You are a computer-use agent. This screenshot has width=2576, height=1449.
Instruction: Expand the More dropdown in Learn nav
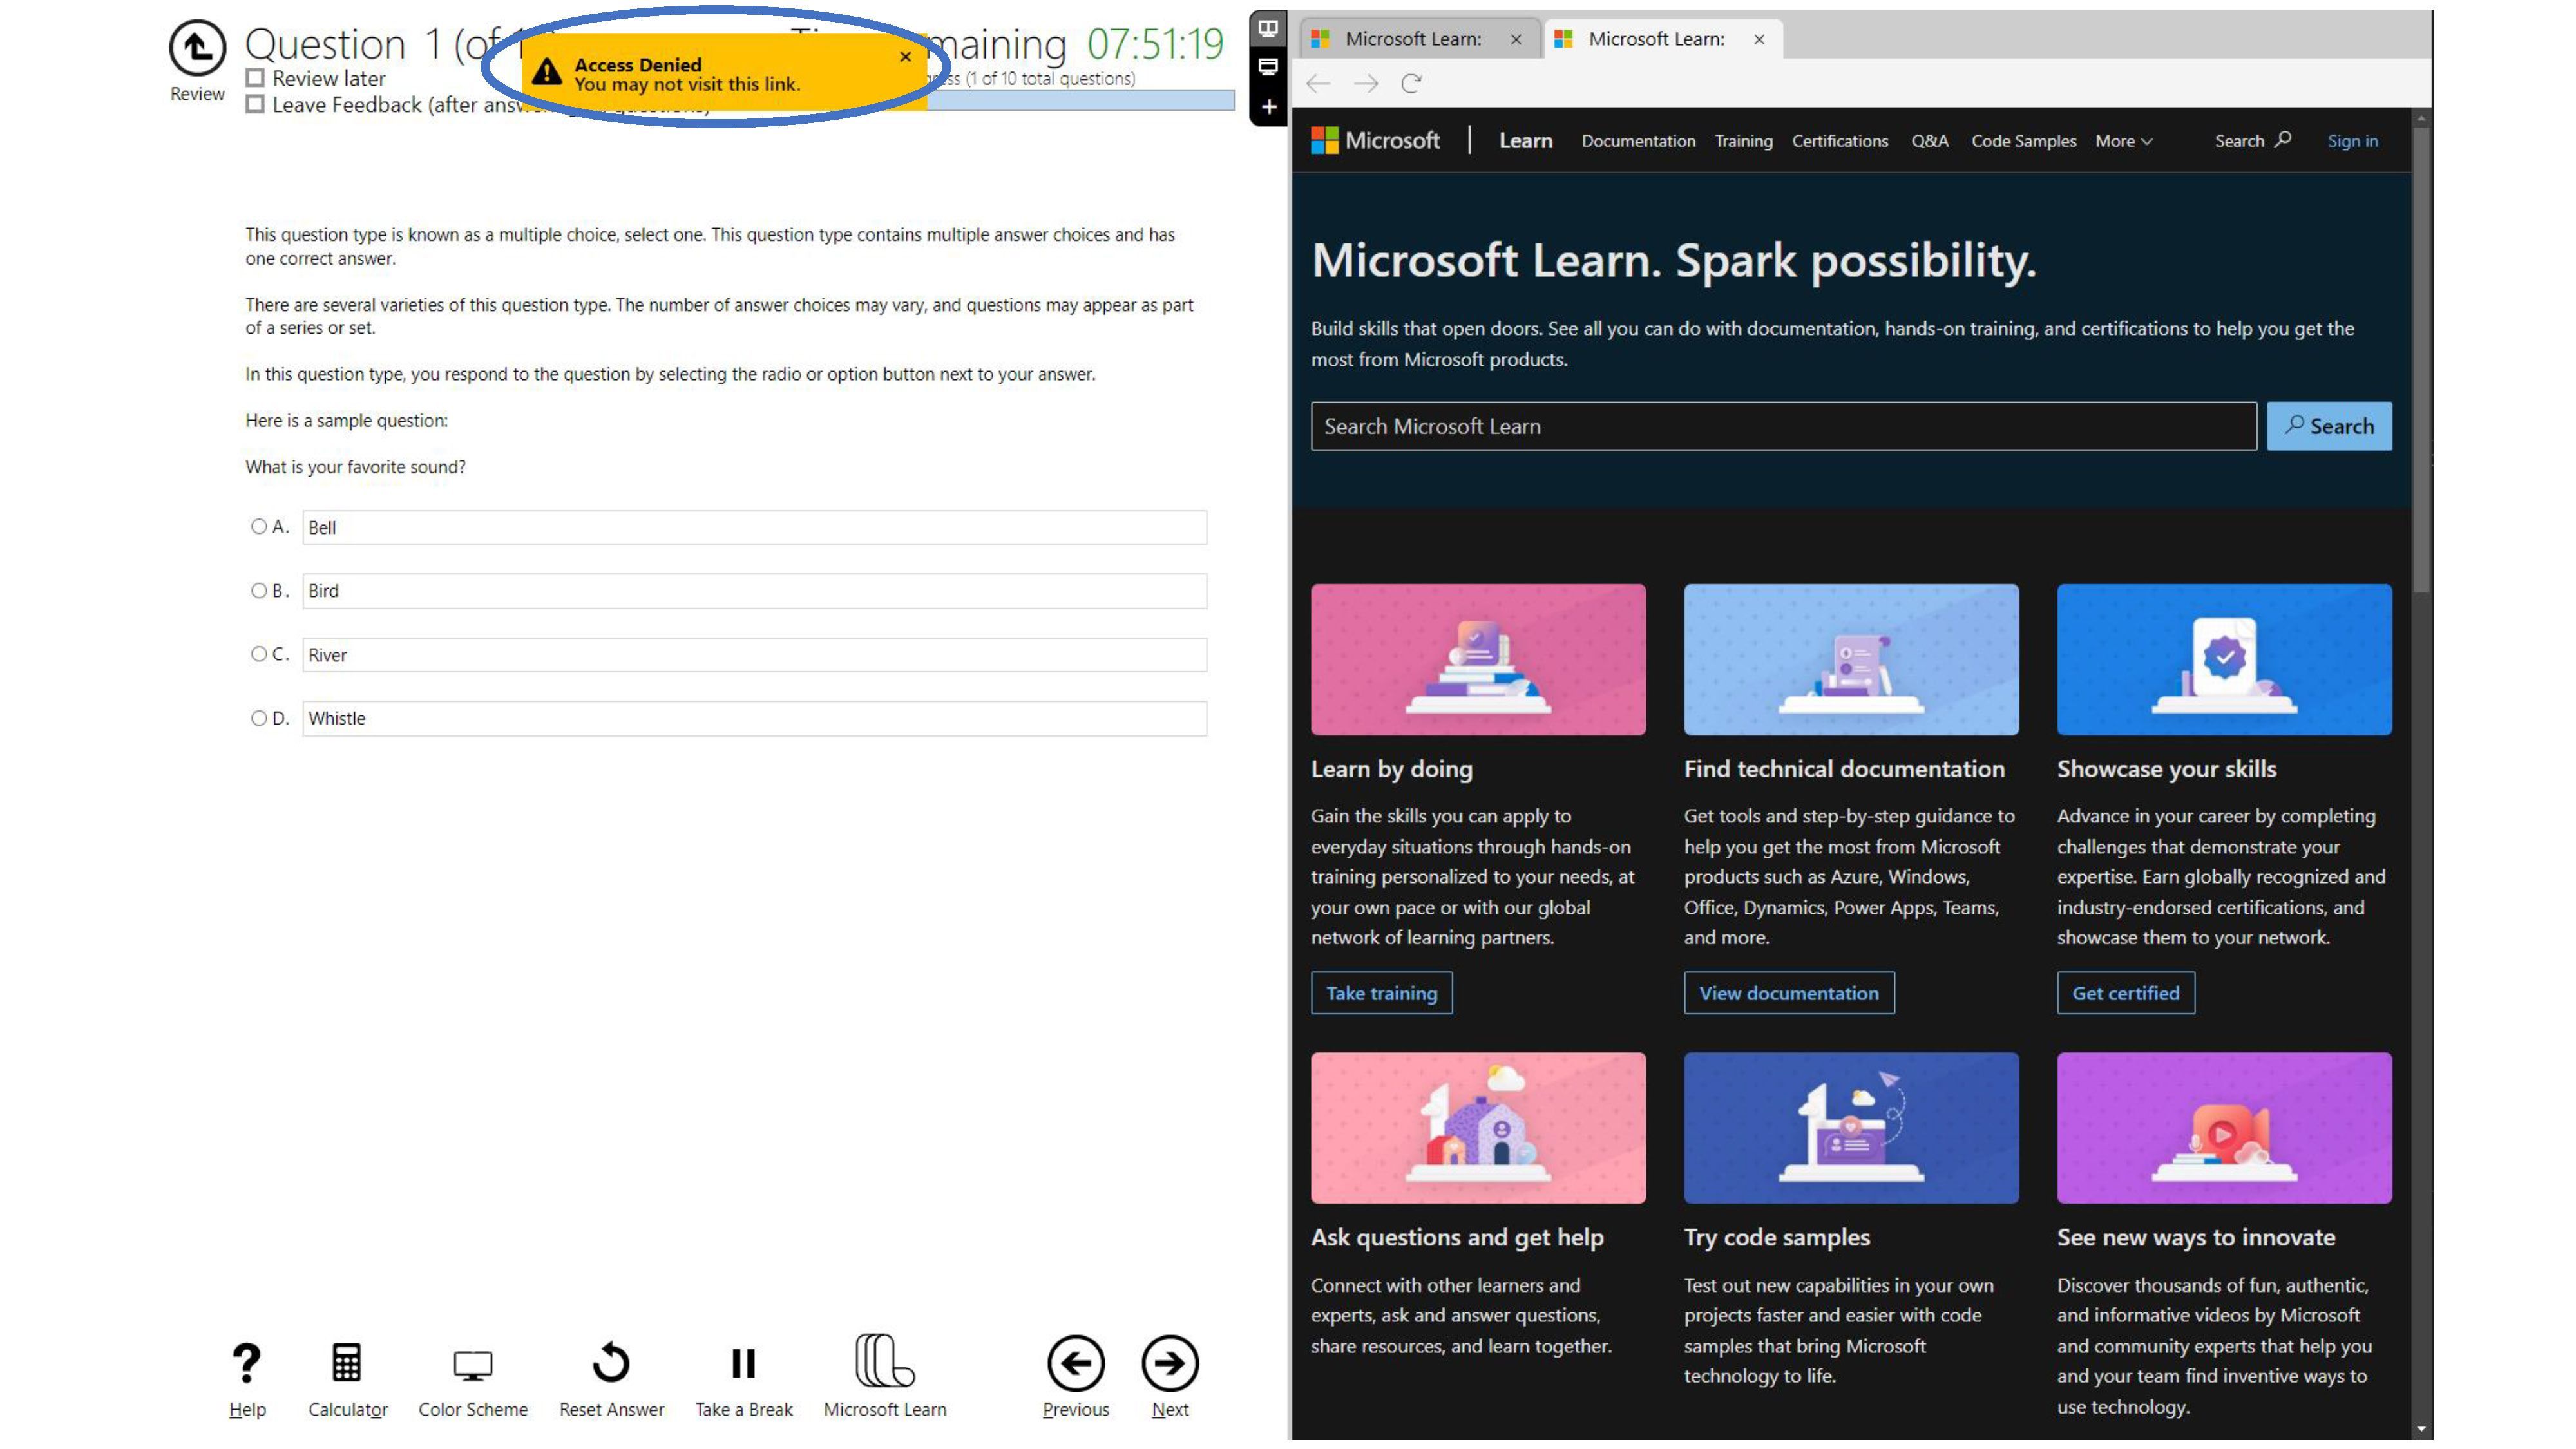click(x=2123, y=141)
